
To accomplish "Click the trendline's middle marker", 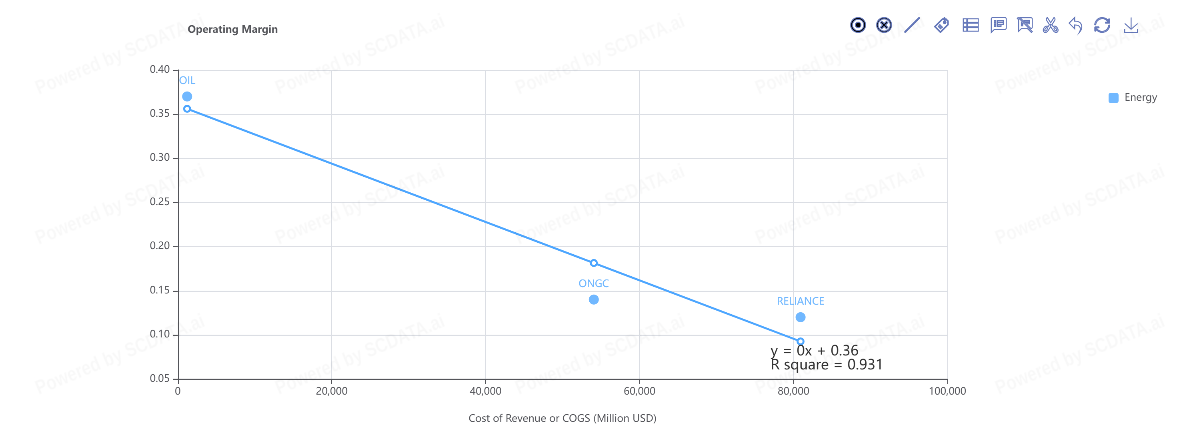I will [x=594, y=263].
